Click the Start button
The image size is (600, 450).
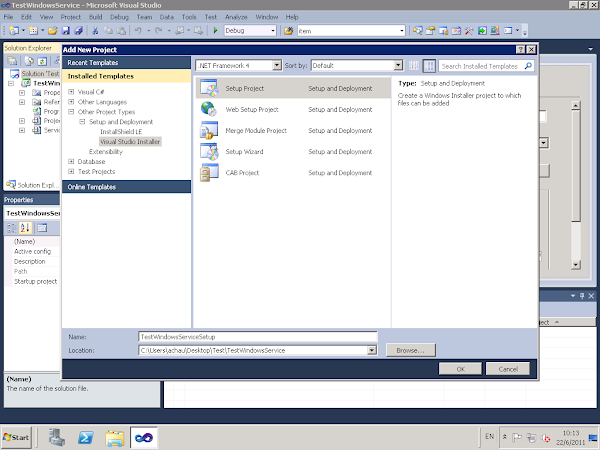tap(16, 437)
